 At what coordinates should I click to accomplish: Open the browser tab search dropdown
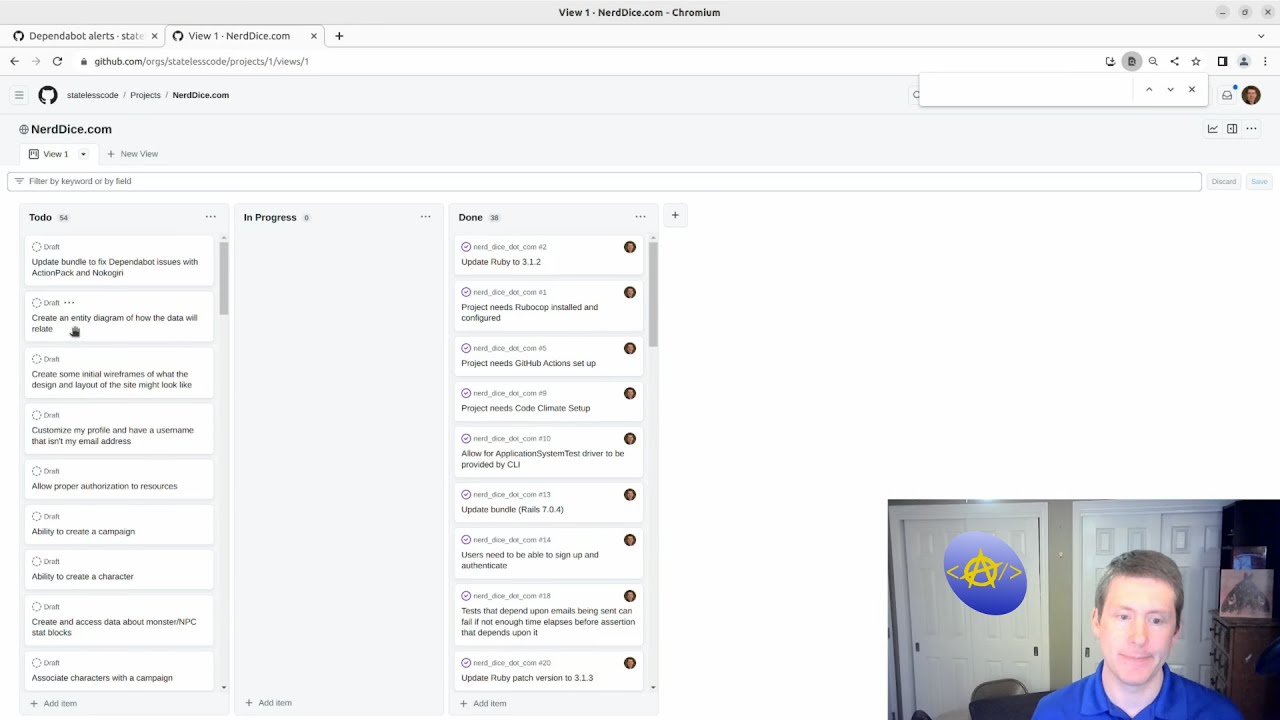[1261, 36]
